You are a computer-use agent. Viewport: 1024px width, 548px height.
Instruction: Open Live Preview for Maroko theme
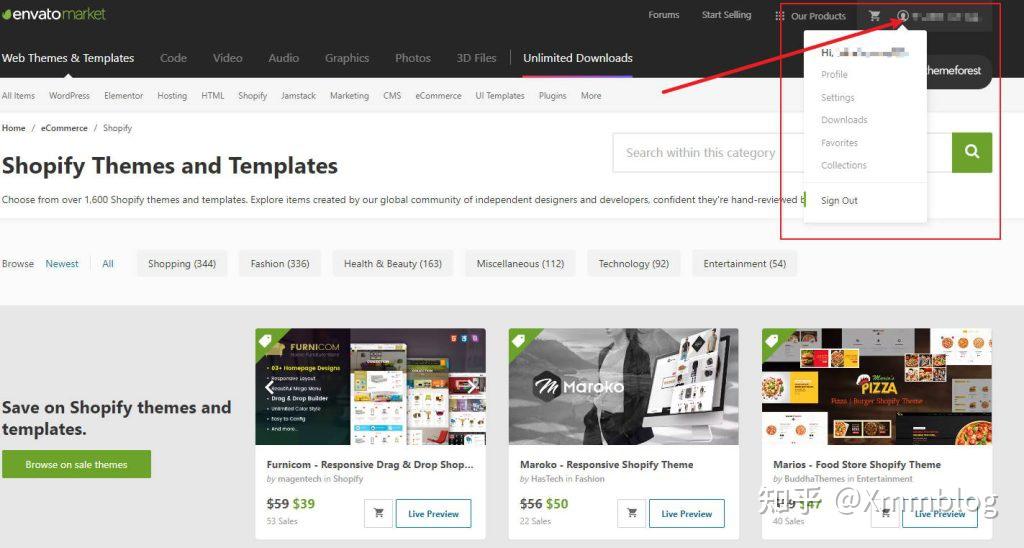[686, 513]
